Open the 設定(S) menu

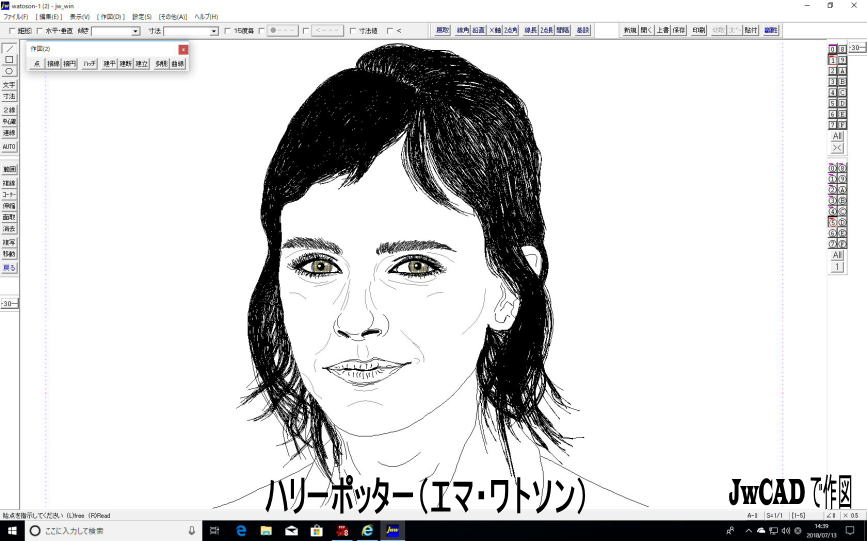point(142,17)
